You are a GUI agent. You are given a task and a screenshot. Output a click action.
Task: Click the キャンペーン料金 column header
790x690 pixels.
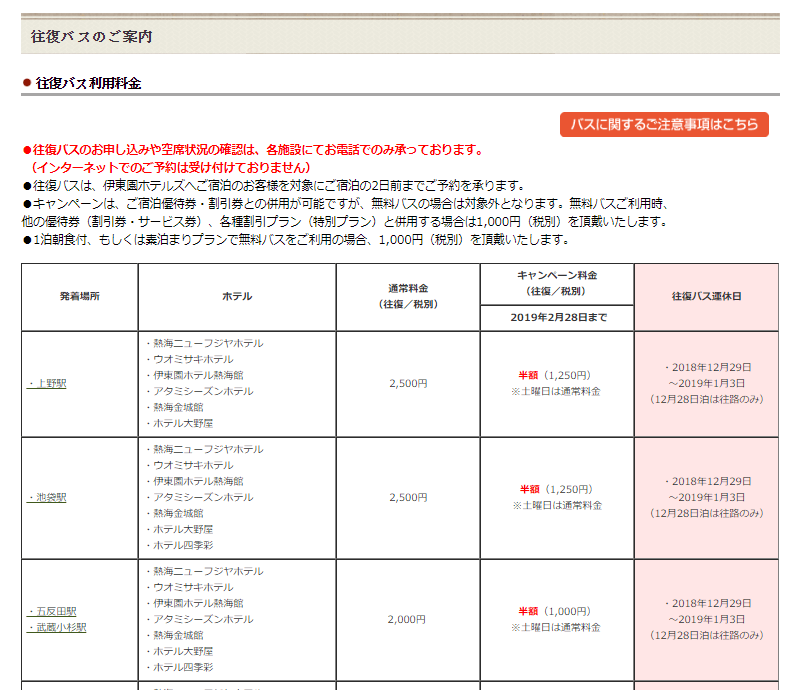pos(557,283)
